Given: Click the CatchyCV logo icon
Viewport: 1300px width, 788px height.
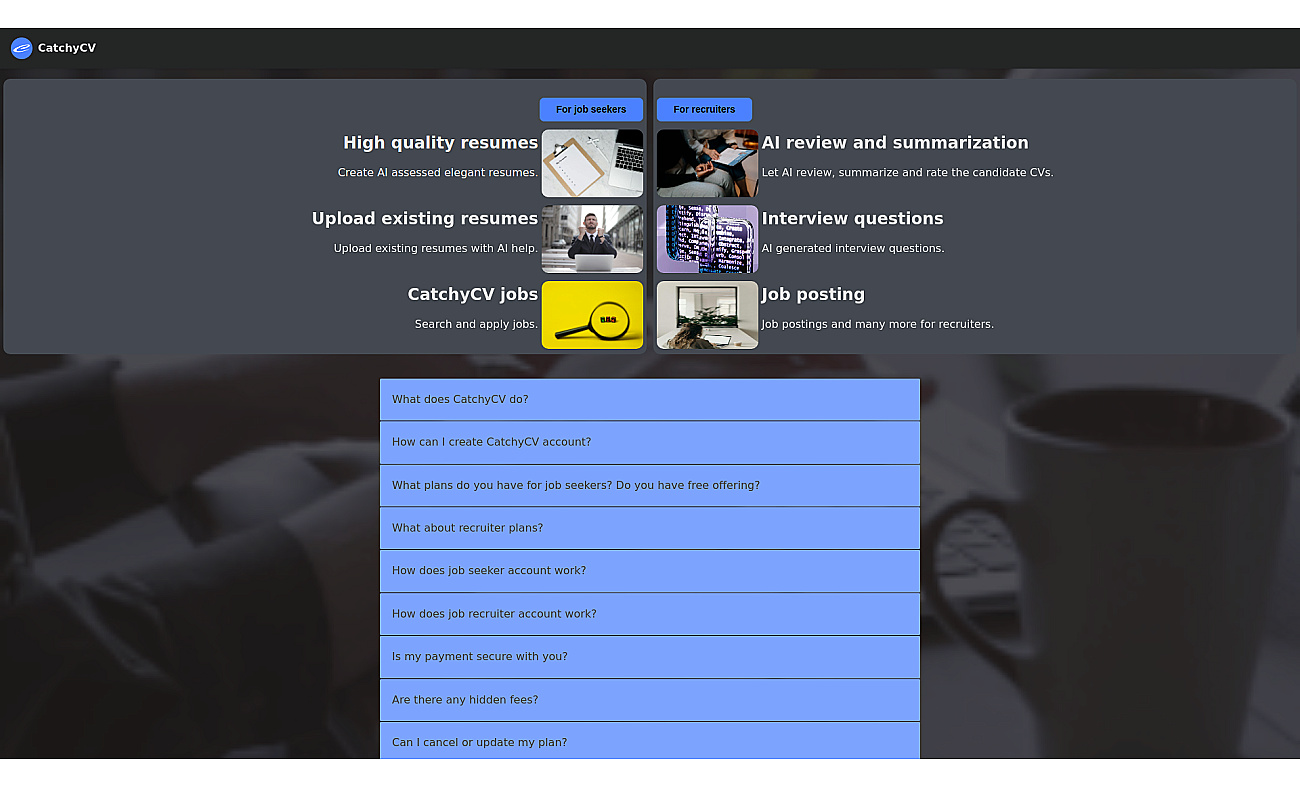Looking at the screenshot, I should 21,48.
